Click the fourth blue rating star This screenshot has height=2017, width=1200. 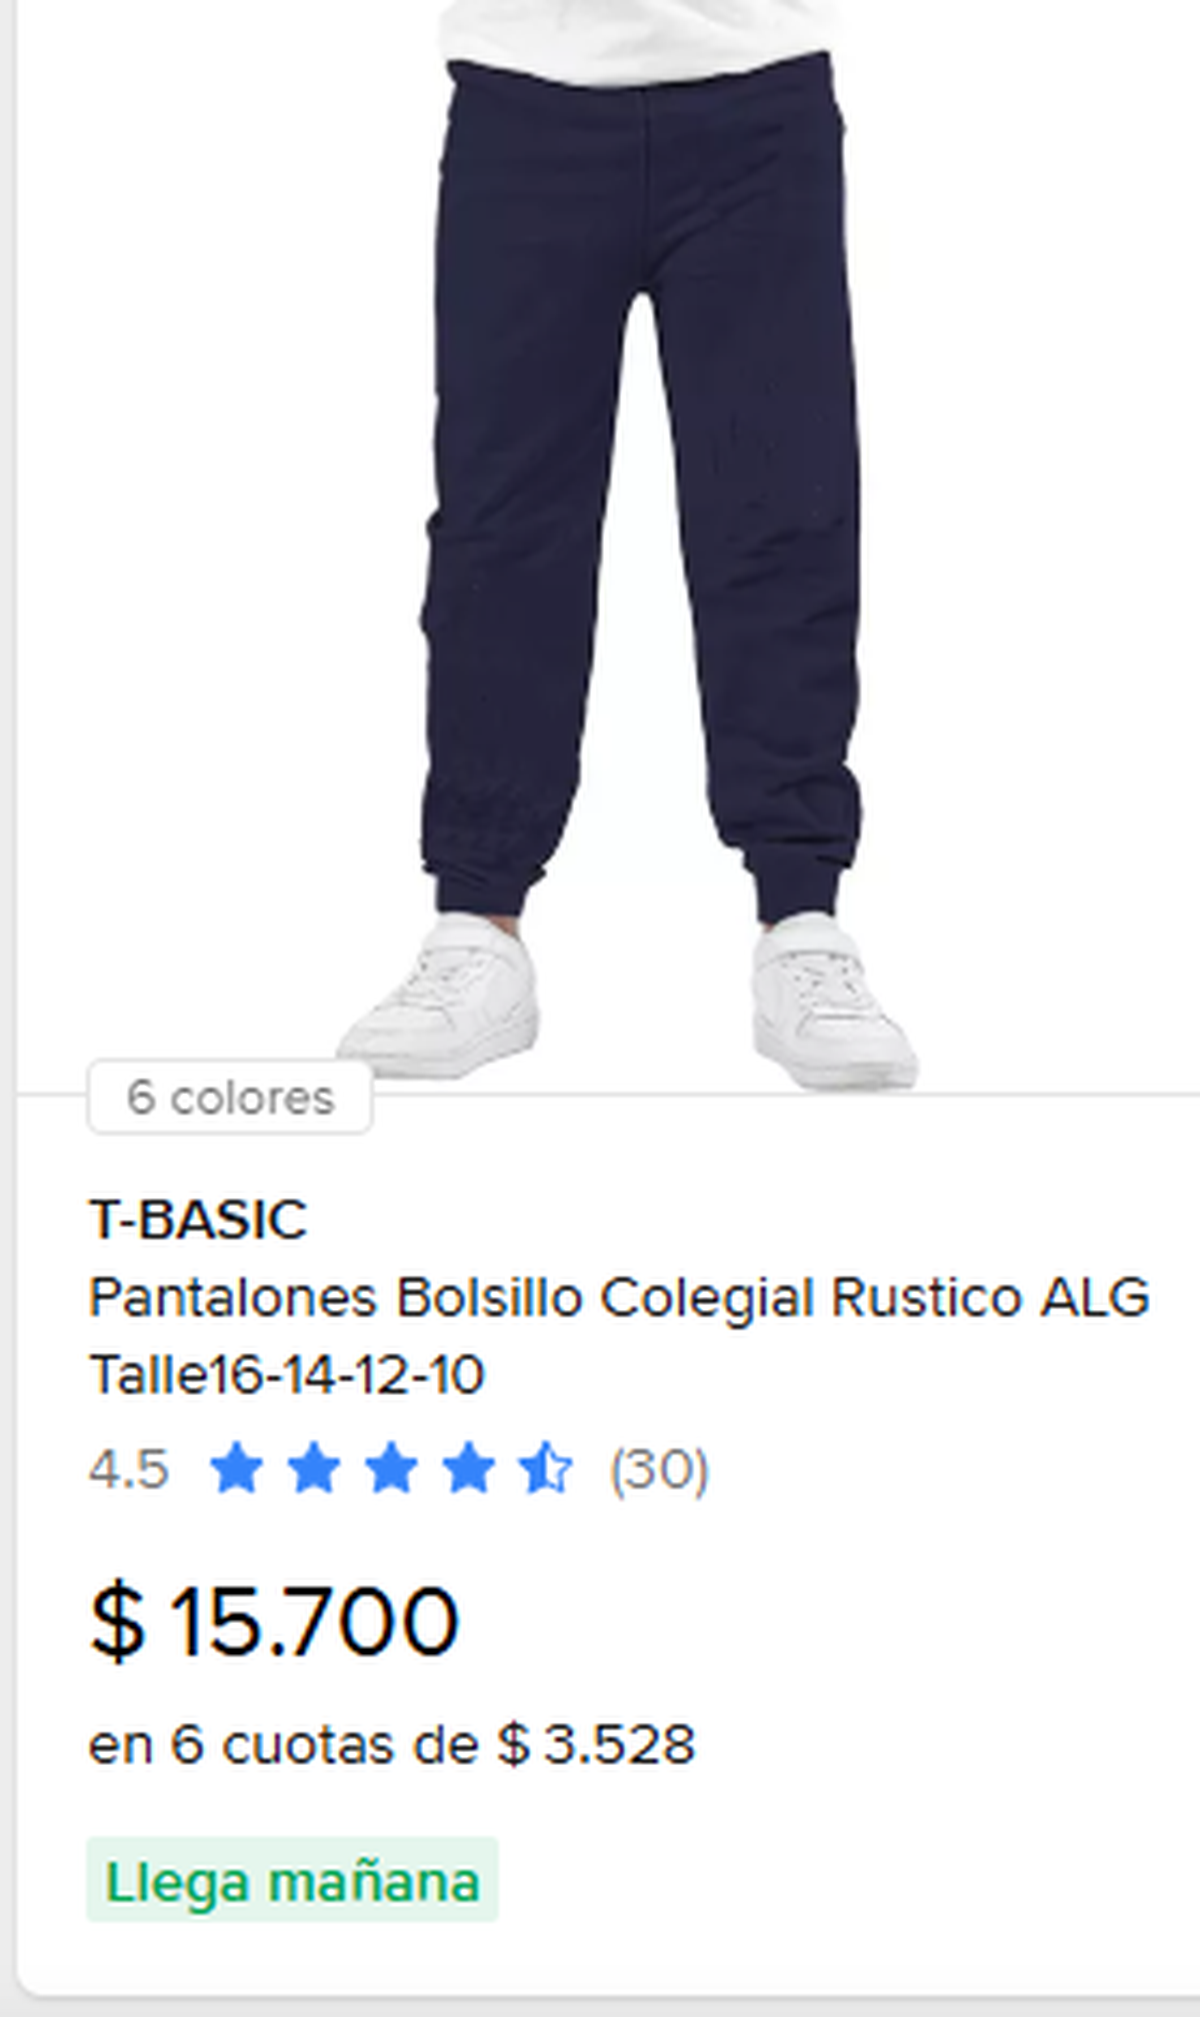(x=468, y=1468)
